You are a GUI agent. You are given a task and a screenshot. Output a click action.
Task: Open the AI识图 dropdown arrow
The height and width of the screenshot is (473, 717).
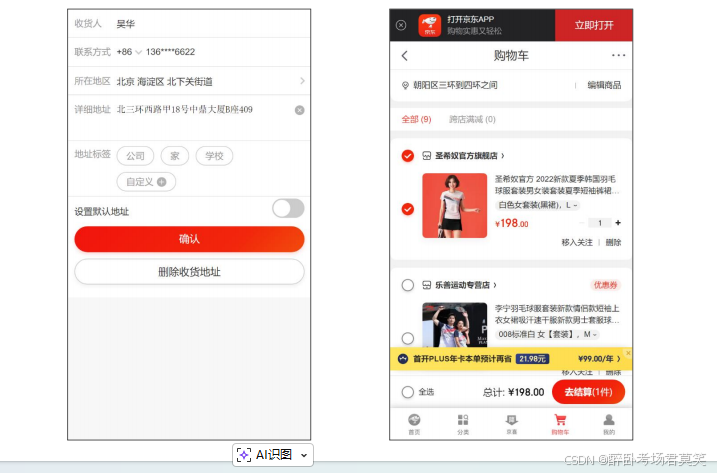(304, 455)
